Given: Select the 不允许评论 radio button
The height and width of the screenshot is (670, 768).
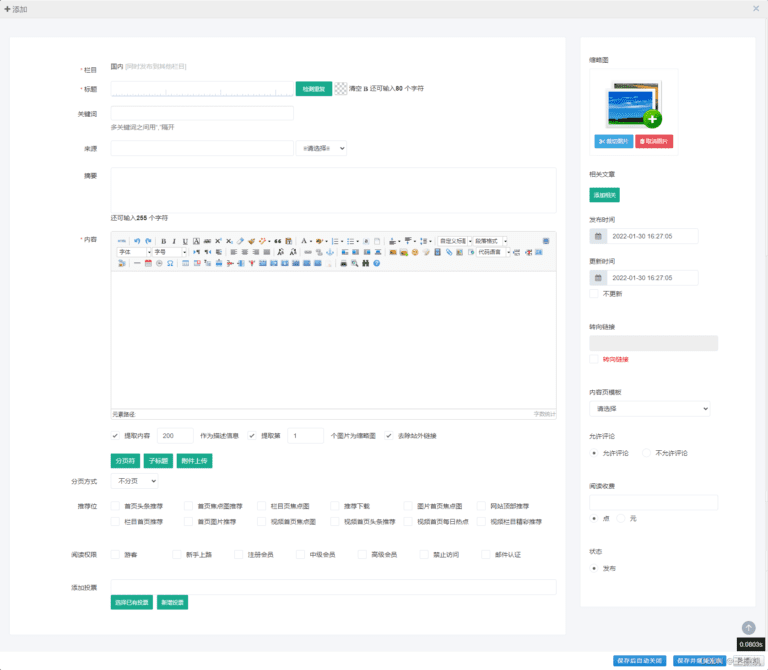Looking at the screenshot, I should [x=646, y=453].
